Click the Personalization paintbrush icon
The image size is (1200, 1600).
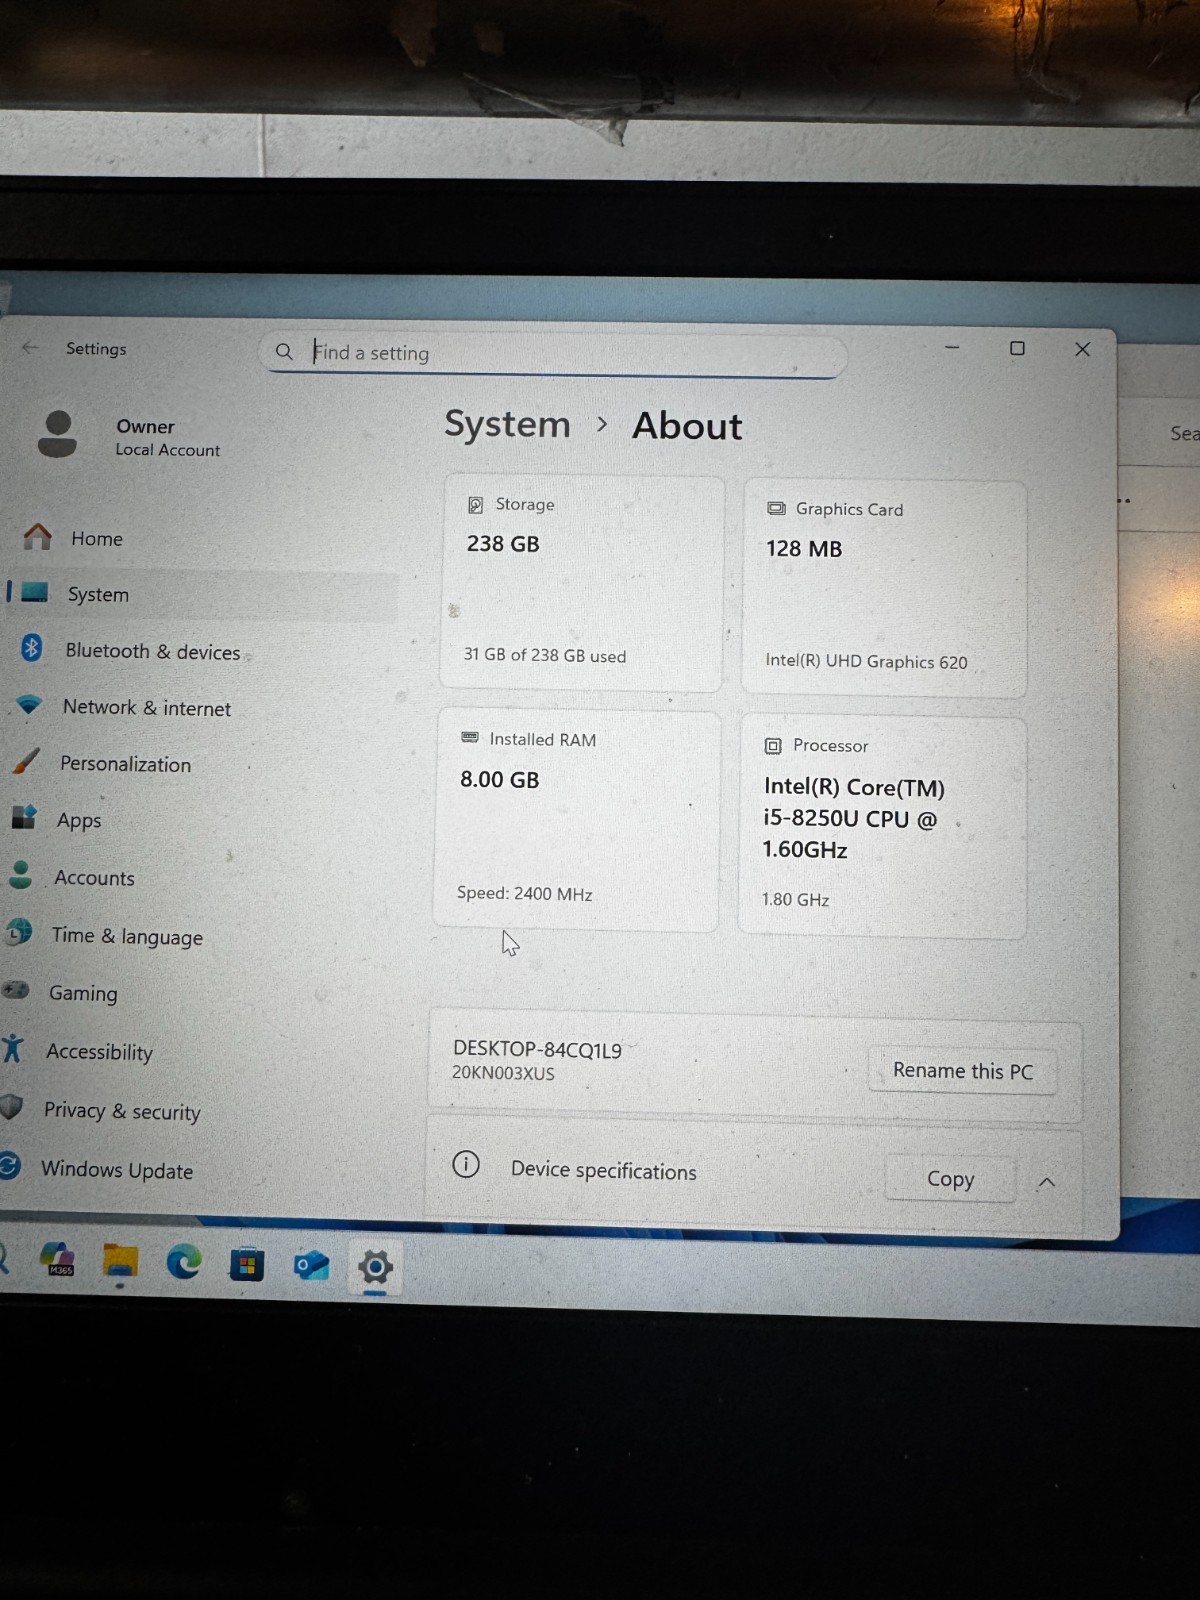click(26, 761)
